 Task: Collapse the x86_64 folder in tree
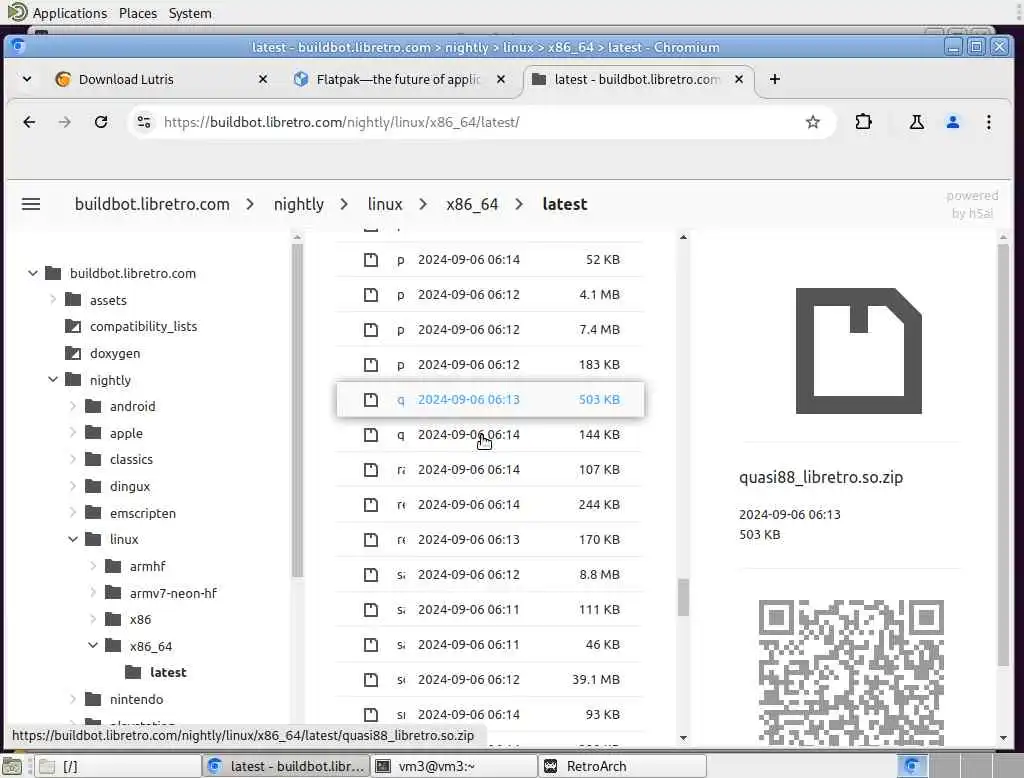pos(93,645)
